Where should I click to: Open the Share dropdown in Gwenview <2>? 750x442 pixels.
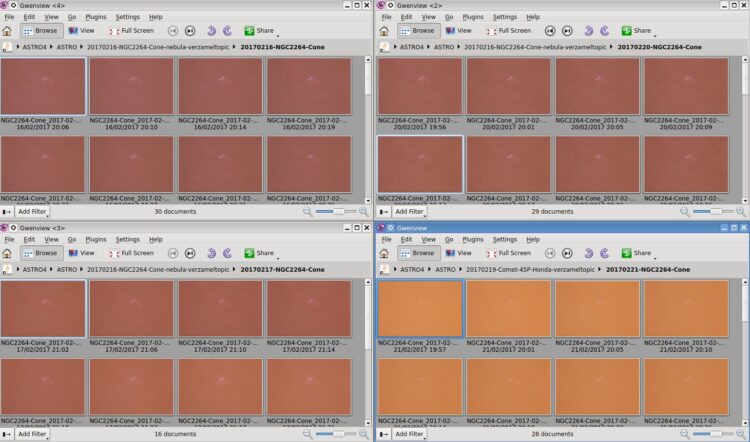[638, 31]
